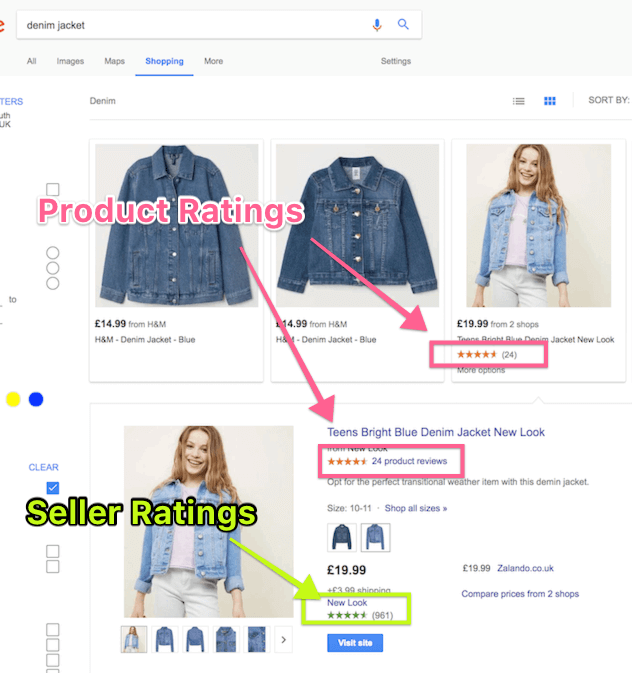
Task: Click More options under teens jacket card
Action: (481, 370)
